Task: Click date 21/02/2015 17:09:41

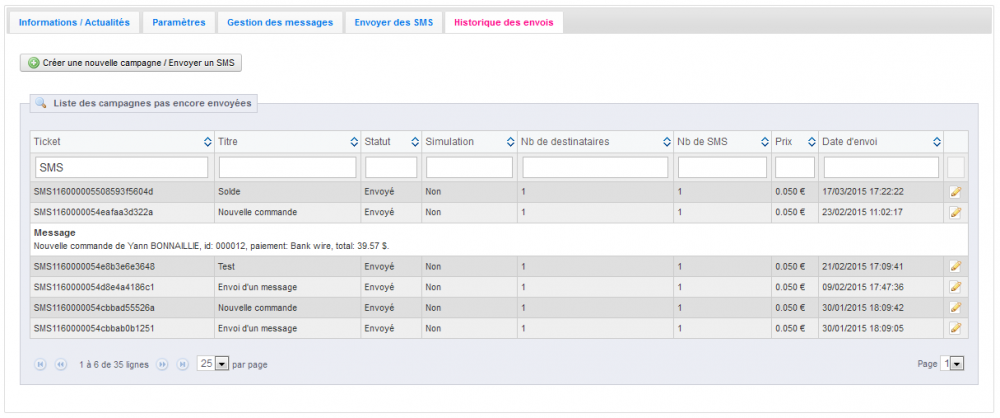Action: tap(863, 266)
